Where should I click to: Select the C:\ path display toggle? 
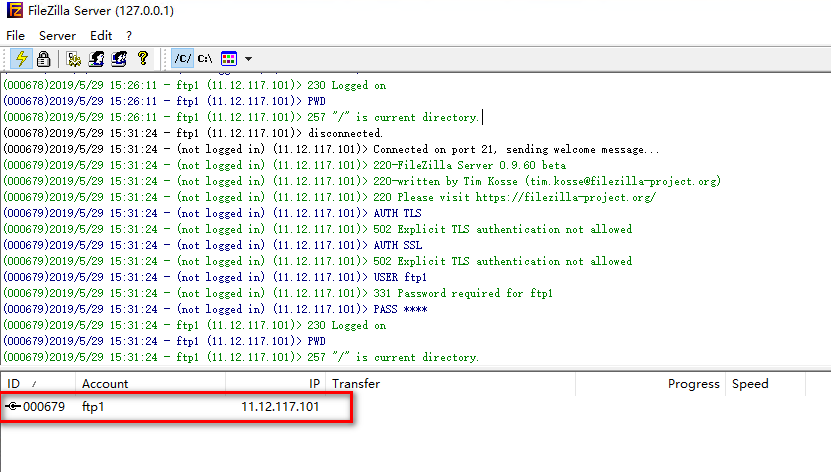(205, 58)
